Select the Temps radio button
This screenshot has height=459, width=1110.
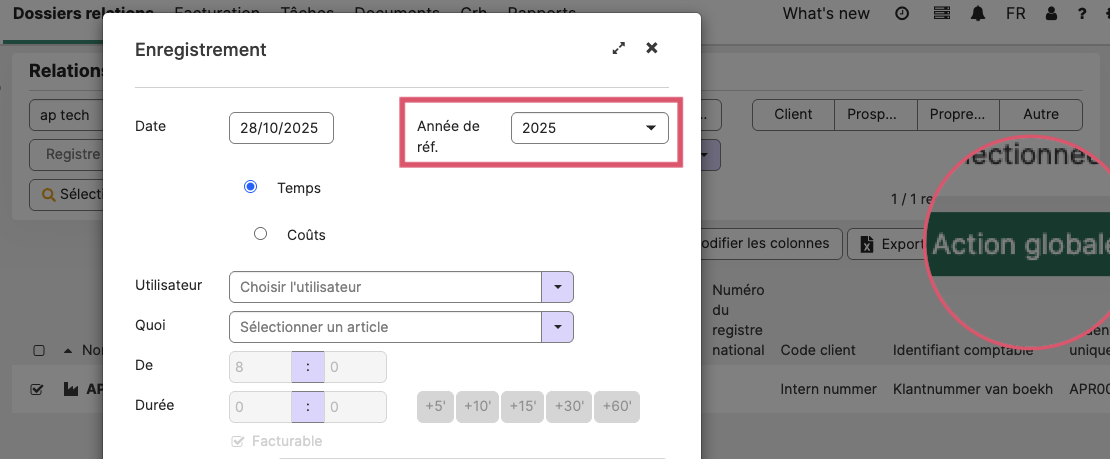click(x=250, y=187)
